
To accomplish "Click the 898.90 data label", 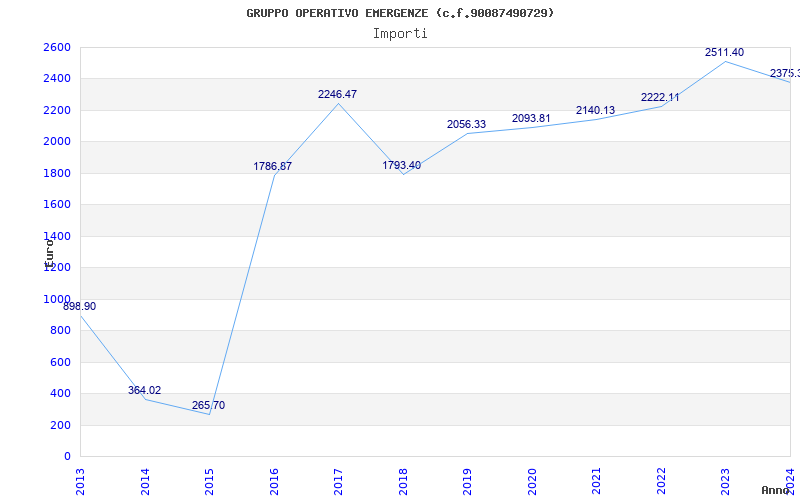I will coord(79,307).
